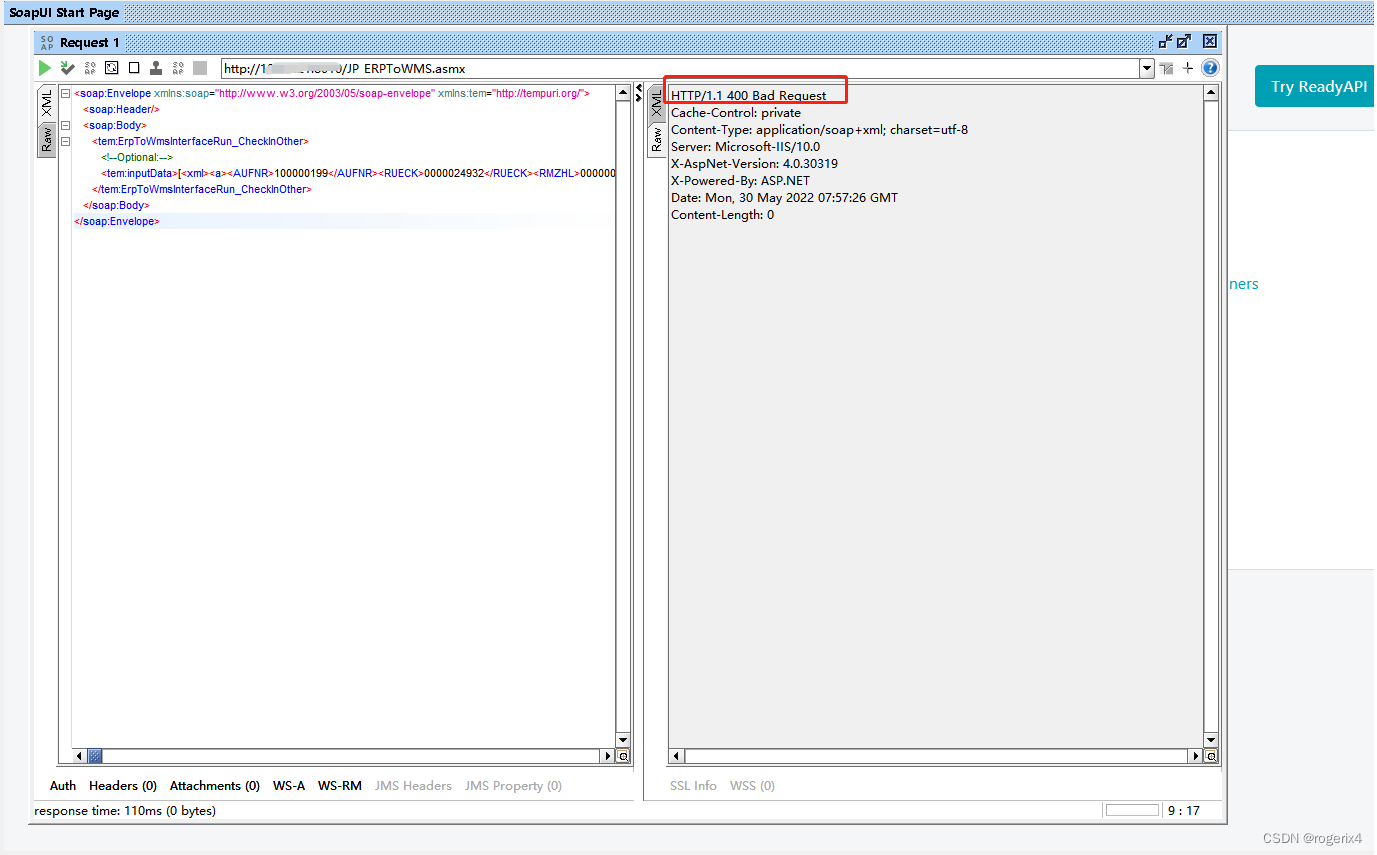Click the 'Server: Microsoft-IIS/10.0' line
The width and height of the screenshot is (1377, 855).
pos(745,147)
